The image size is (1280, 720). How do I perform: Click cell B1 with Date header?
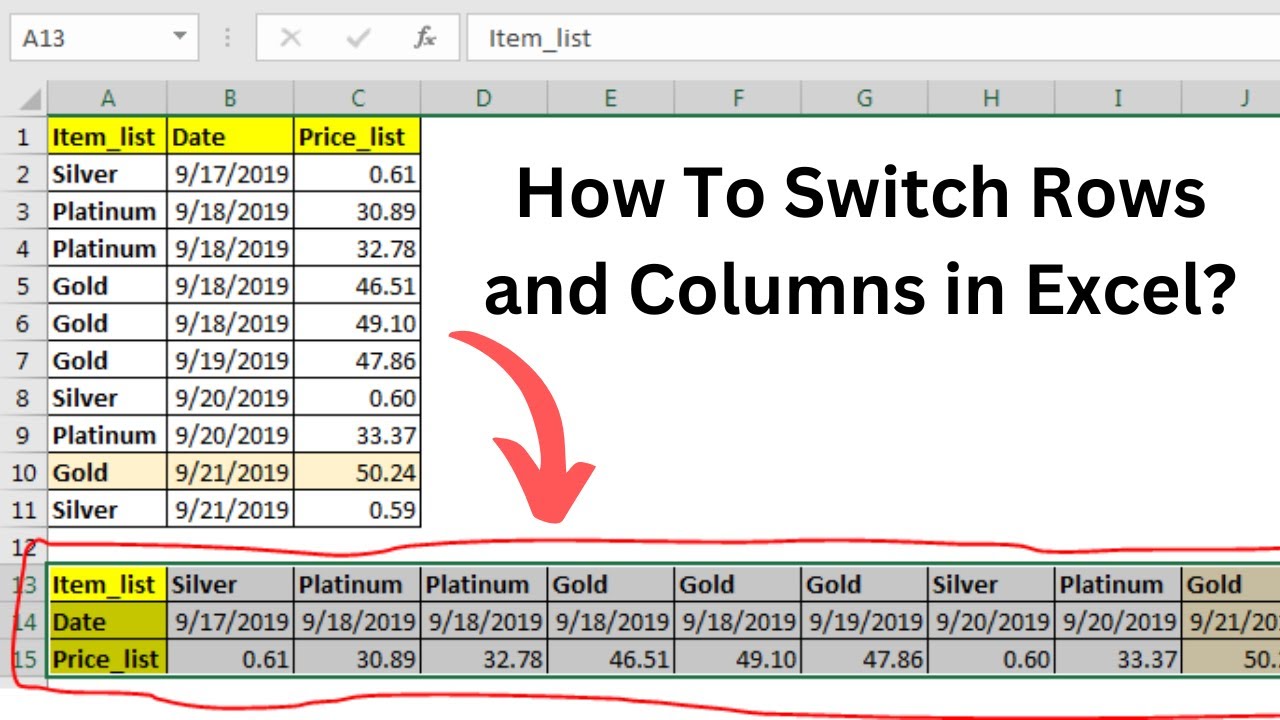click(230, 136)
